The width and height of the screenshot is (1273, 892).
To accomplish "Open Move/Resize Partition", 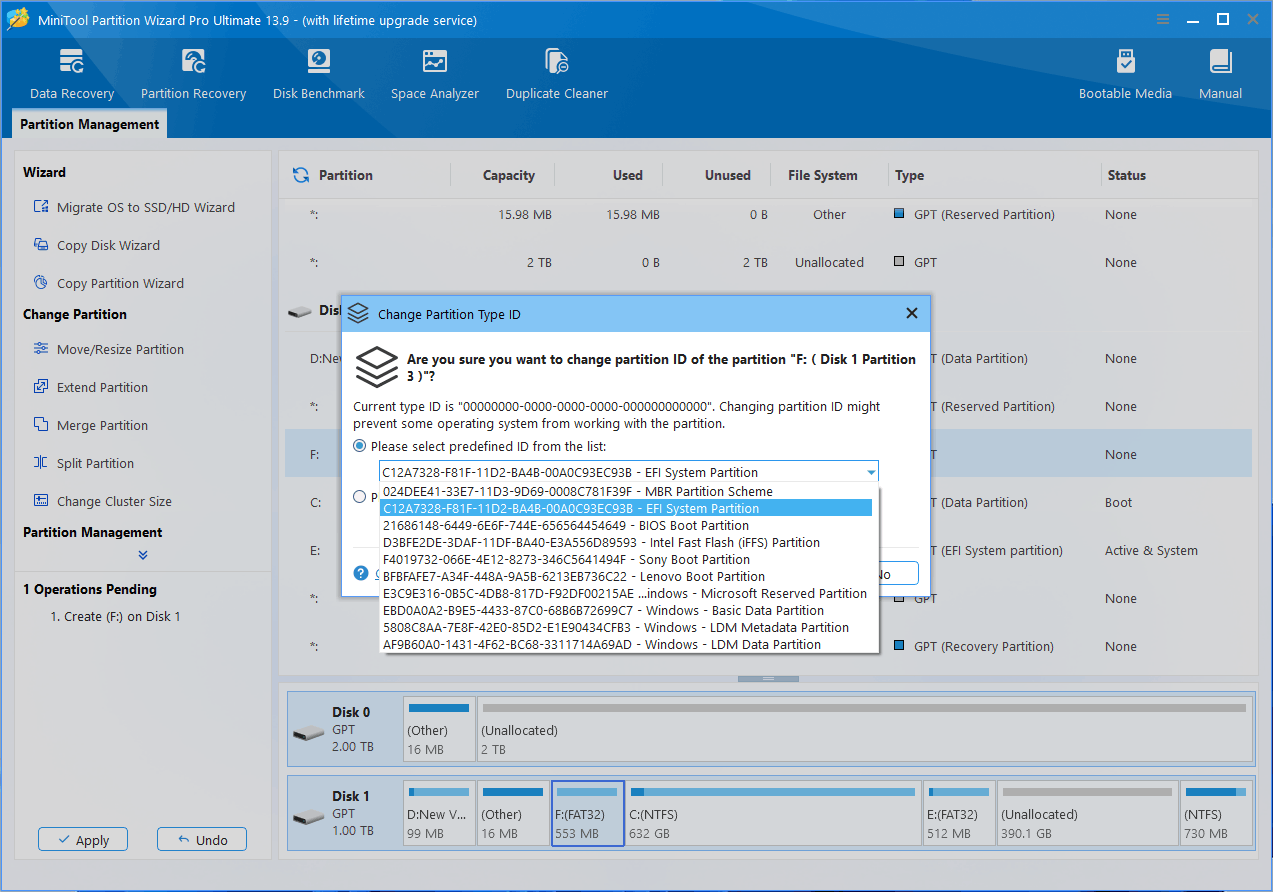I will click(120, 349).
